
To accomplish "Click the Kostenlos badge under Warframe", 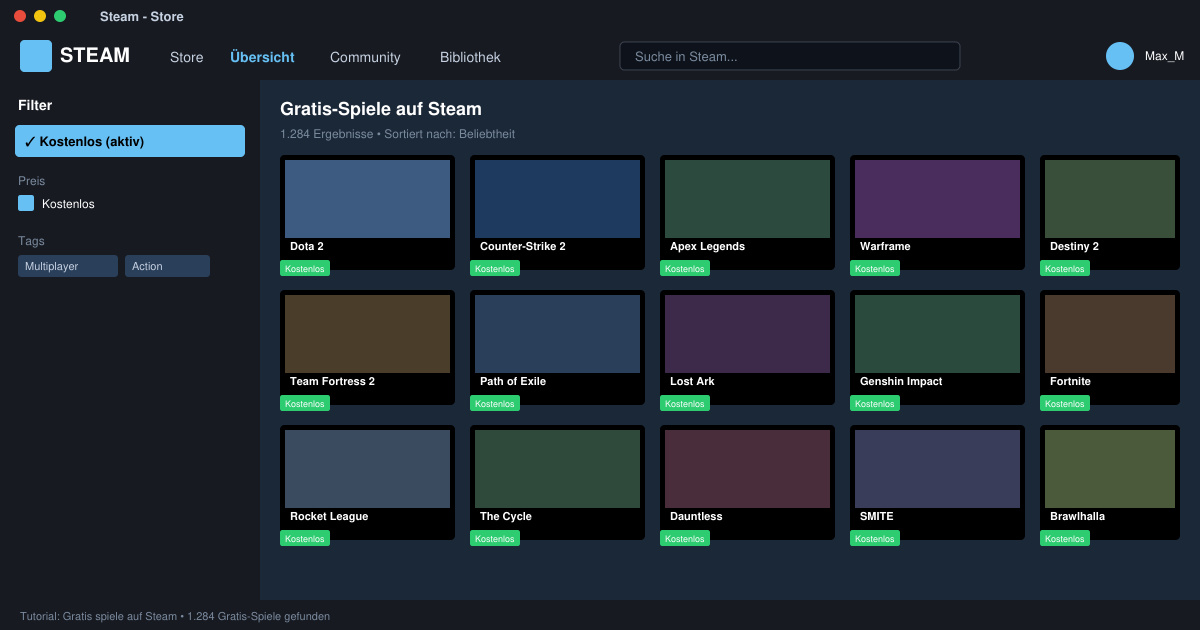I will tap(875, 268).
